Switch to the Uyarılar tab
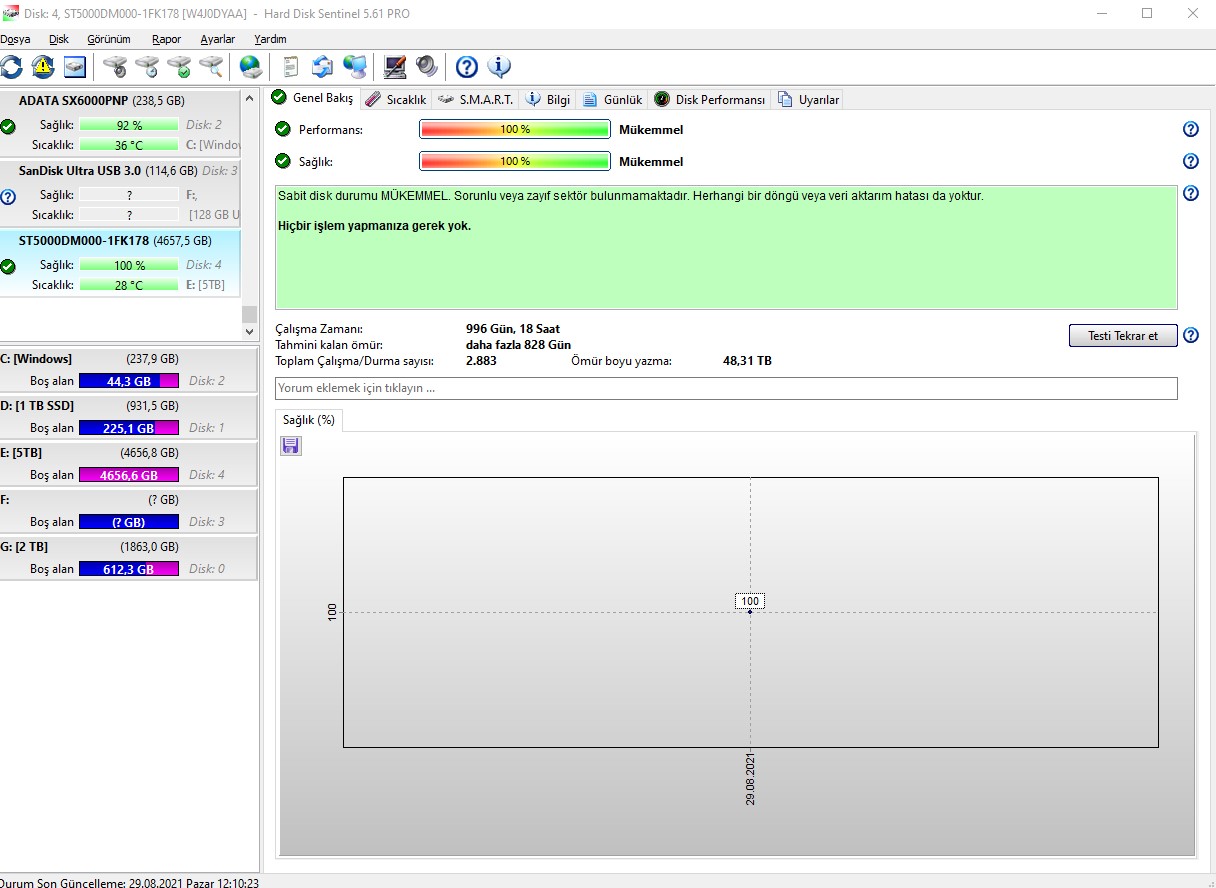The width and height of the screenshot is (1216, 888). (808, 99)
